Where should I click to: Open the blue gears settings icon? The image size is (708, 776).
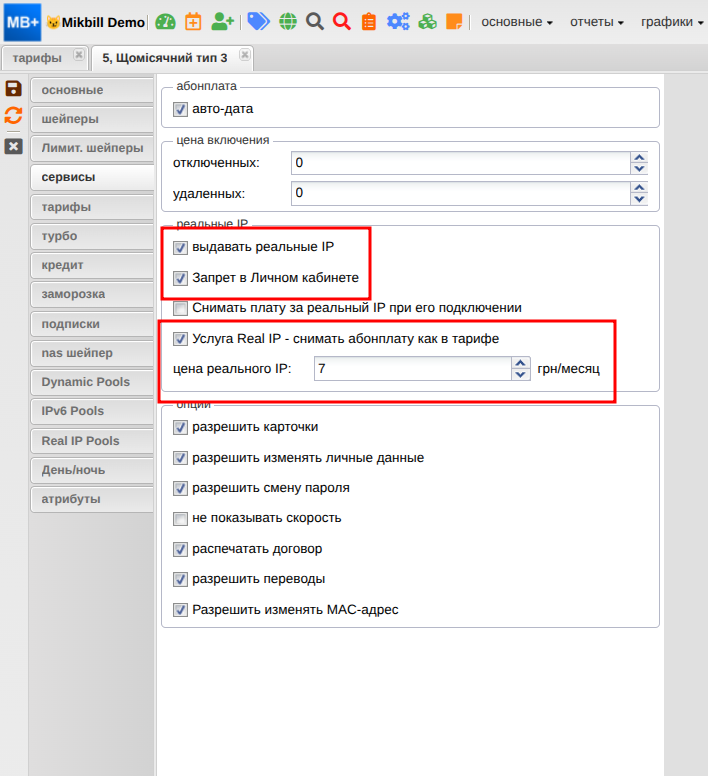pyautogui.click(x=398, y=22)
